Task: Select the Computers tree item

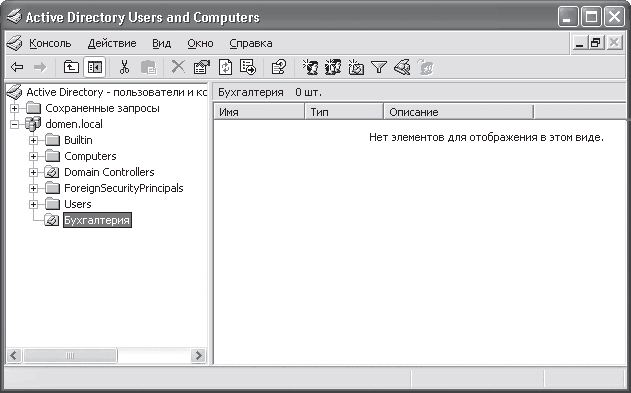Action: point(90,156)
